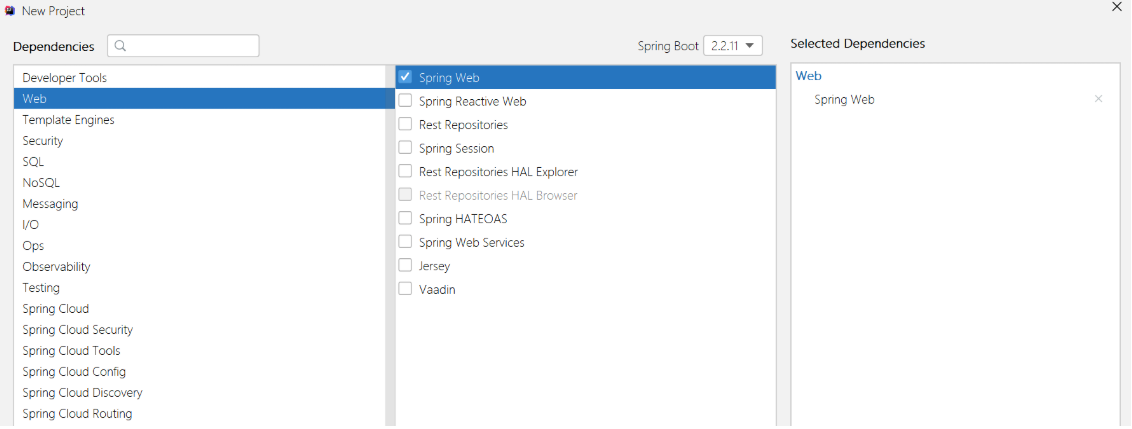Select the Messaging category
This screenshot has width=1132, height=429.
(x=200, y=204)
